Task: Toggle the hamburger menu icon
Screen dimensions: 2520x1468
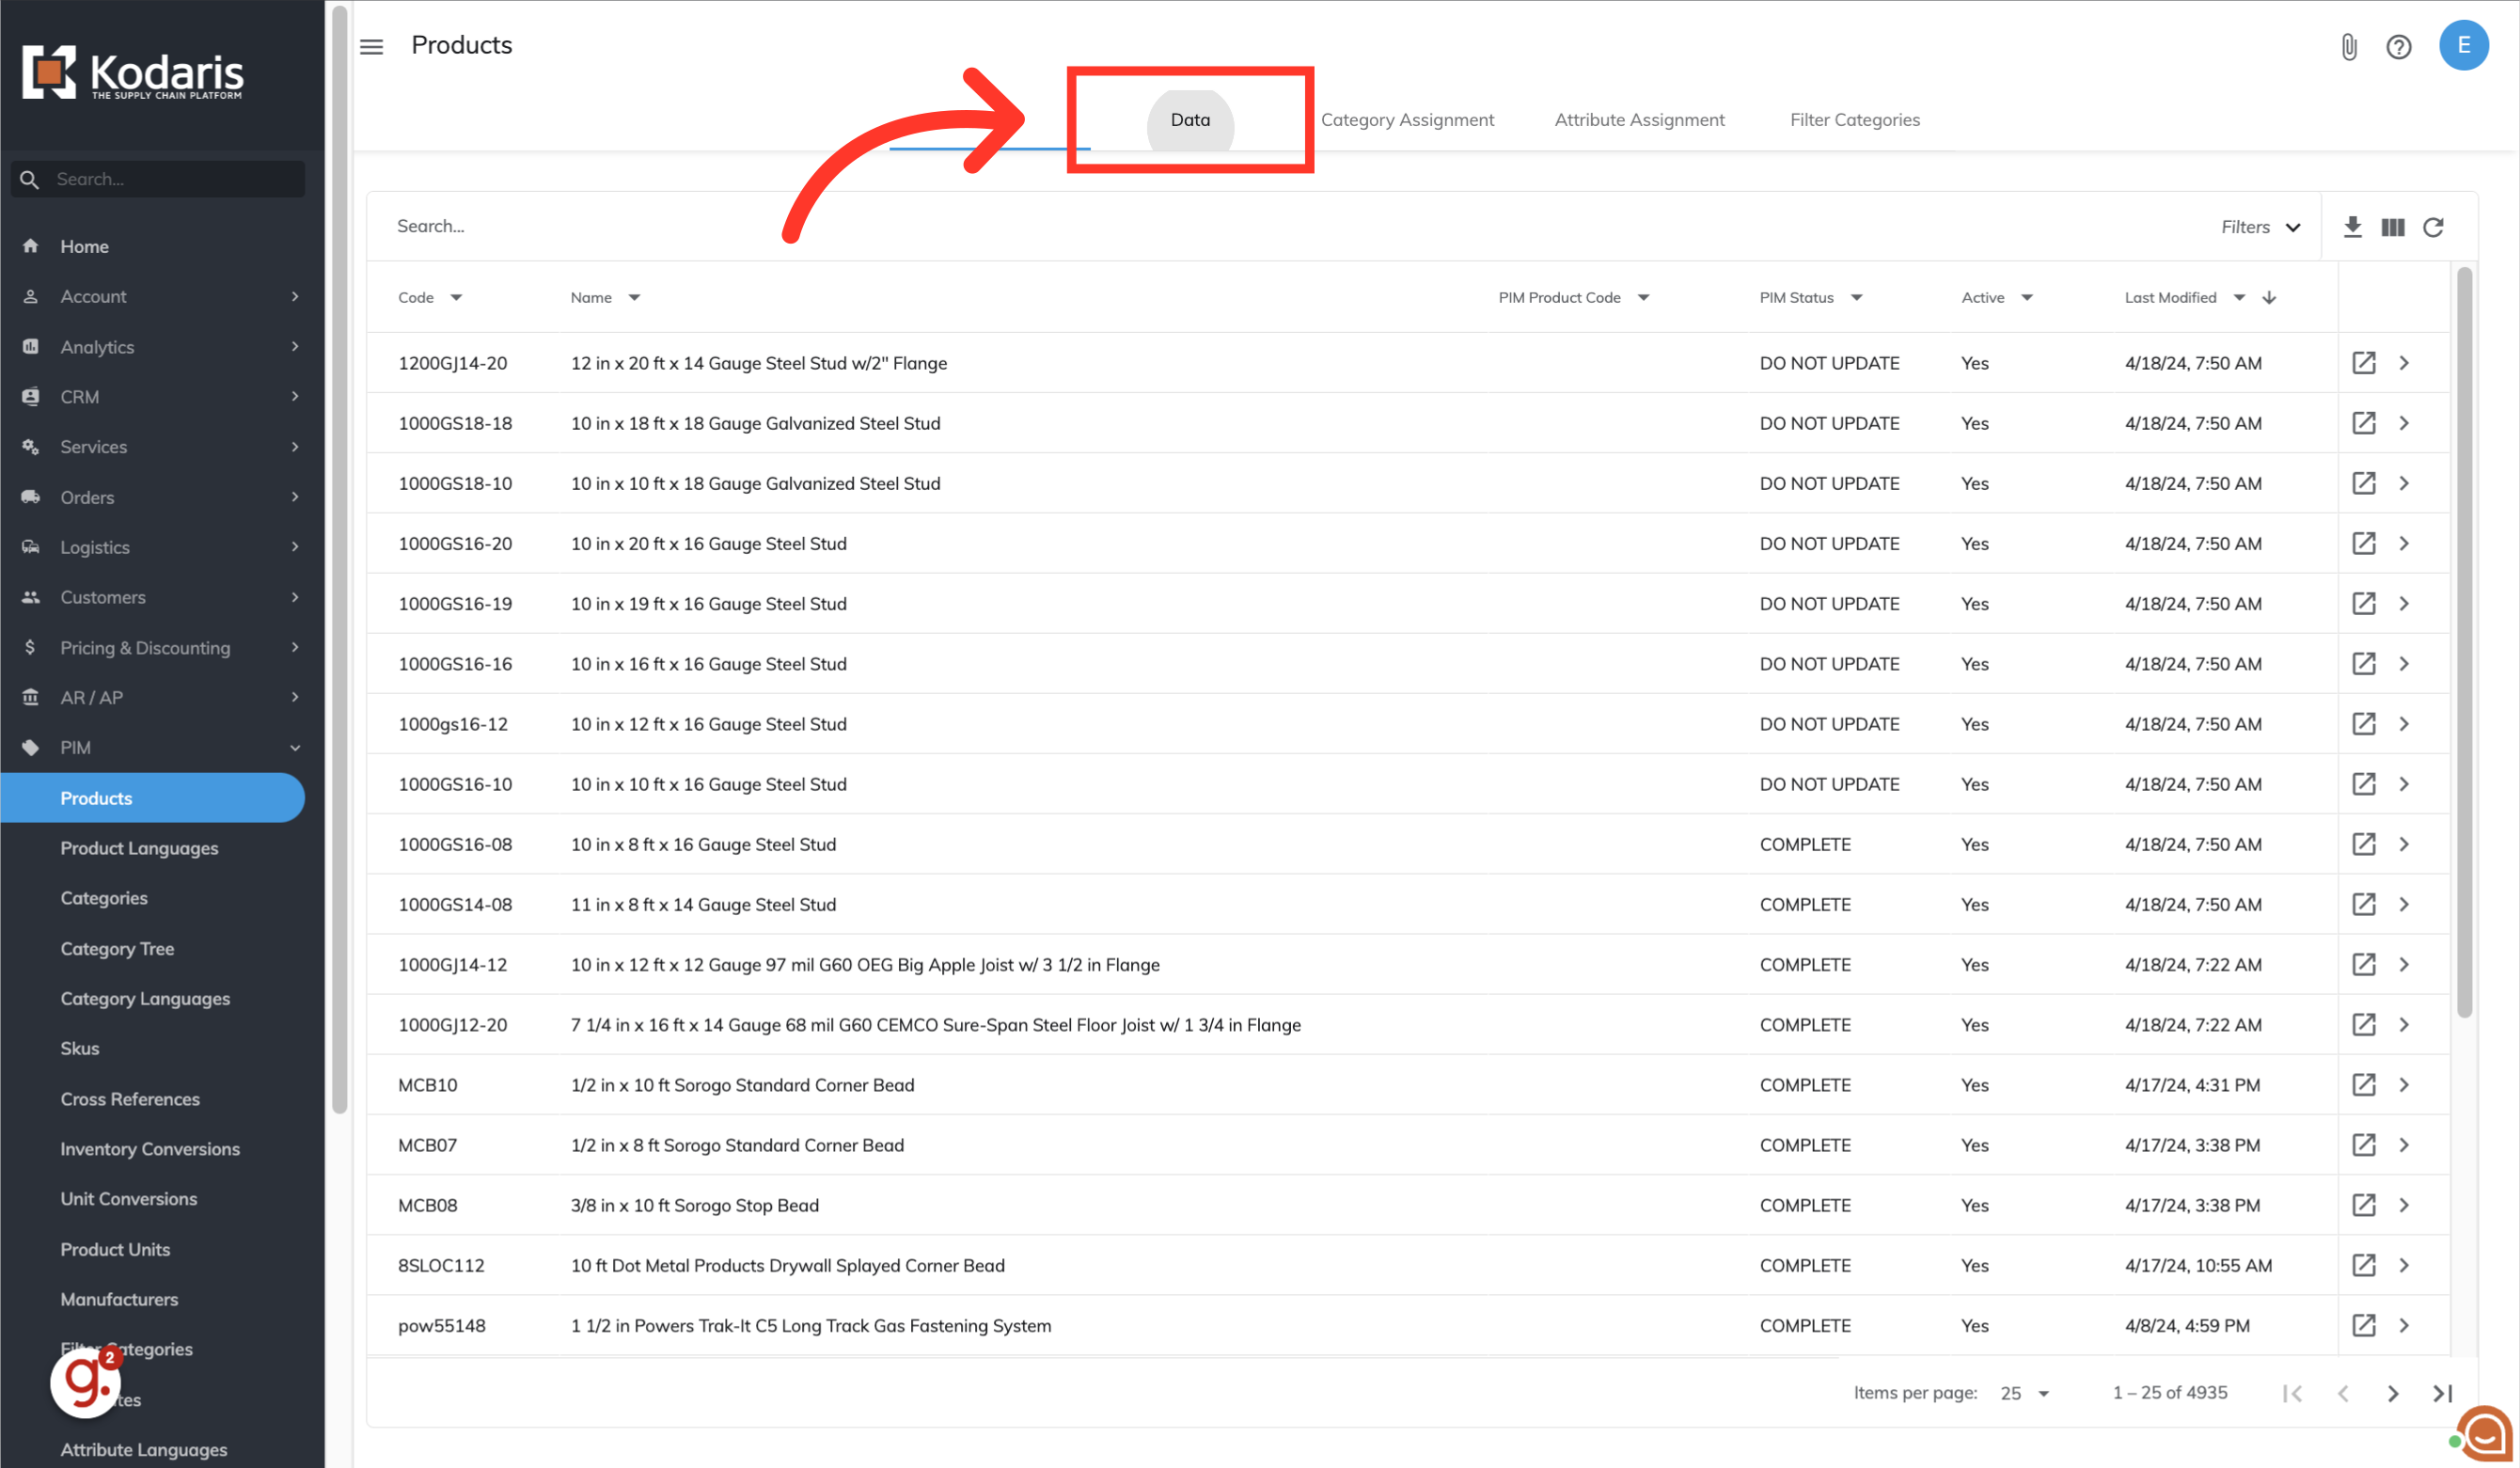Action: pyautogui.click(x=371, y=47)
